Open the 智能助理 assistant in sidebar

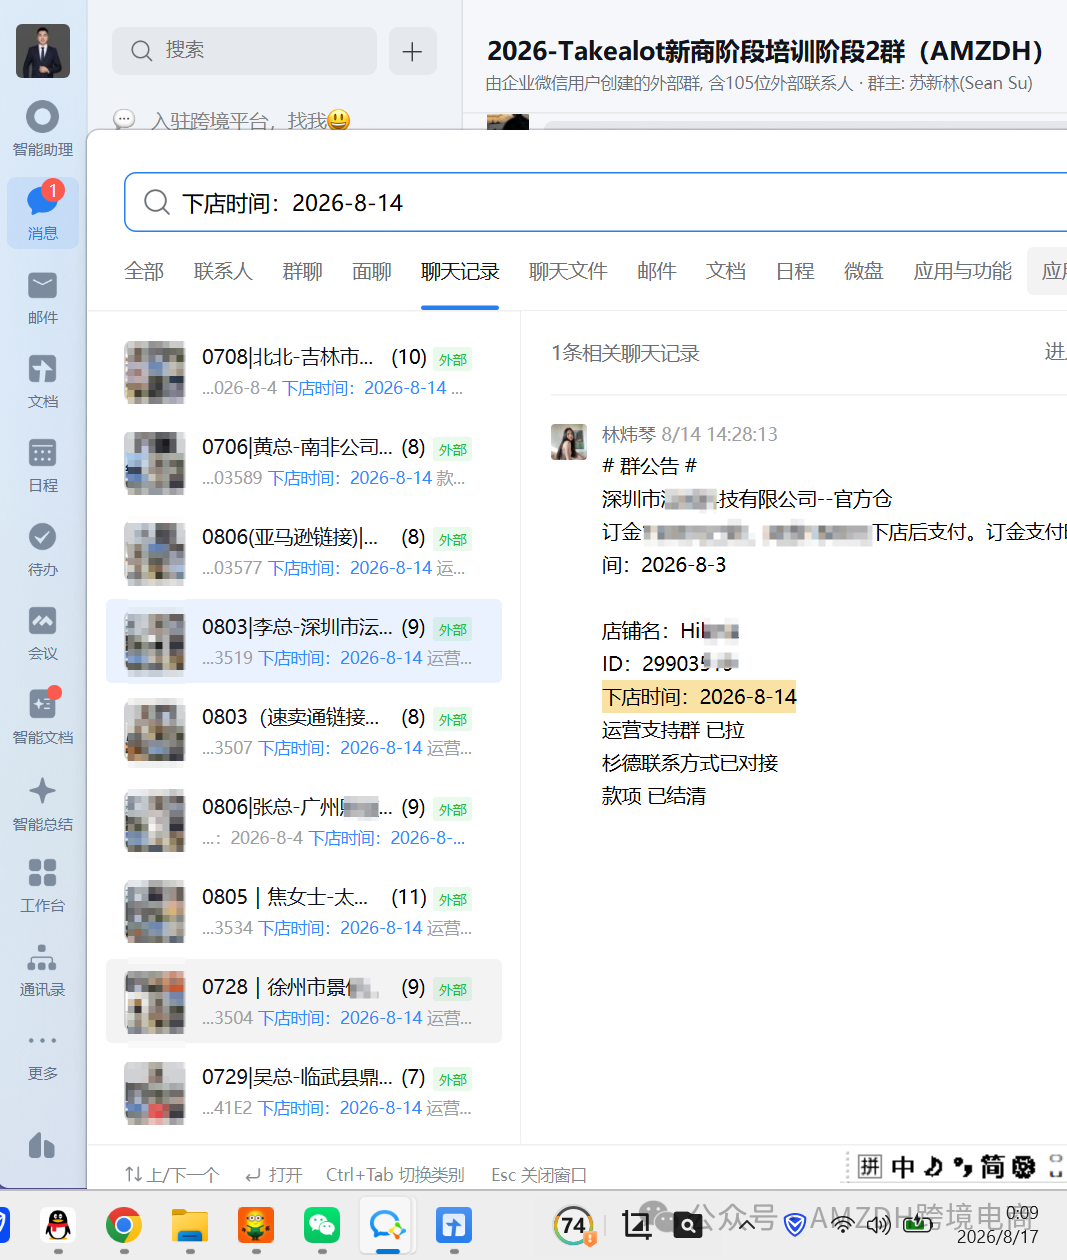coord(42,129)
